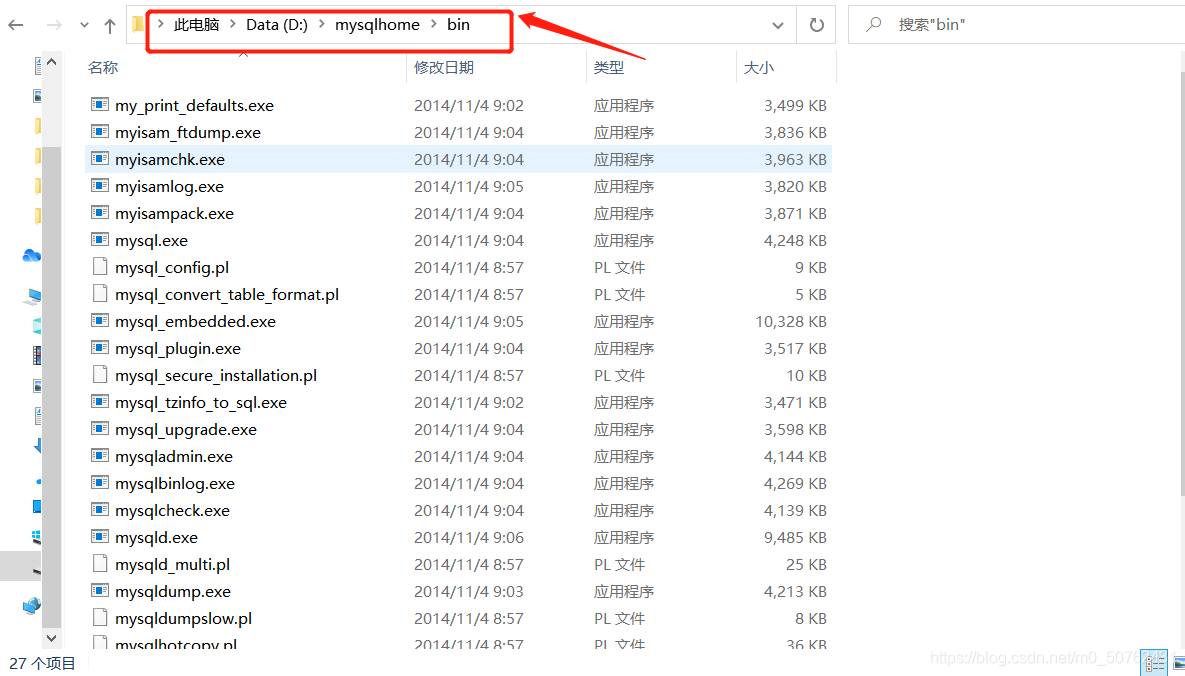Navigate to 此电脑 in the breadcrumb
Viewport: 1185px width, 676px height.
click(x=196, y=25)
